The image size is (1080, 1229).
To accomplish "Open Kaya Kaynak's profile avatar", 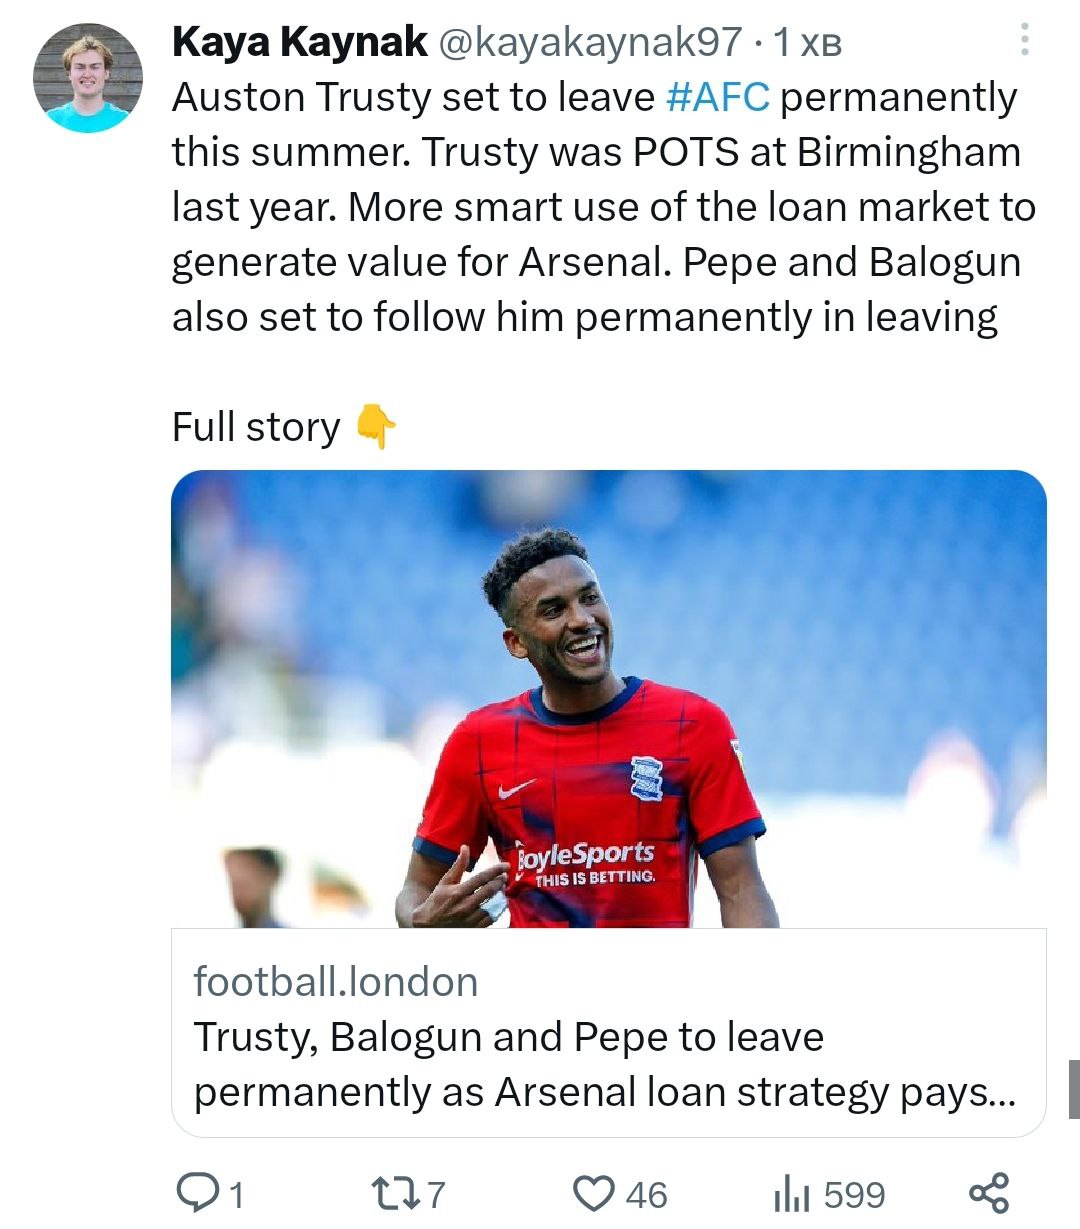I will tap(88, 78).
